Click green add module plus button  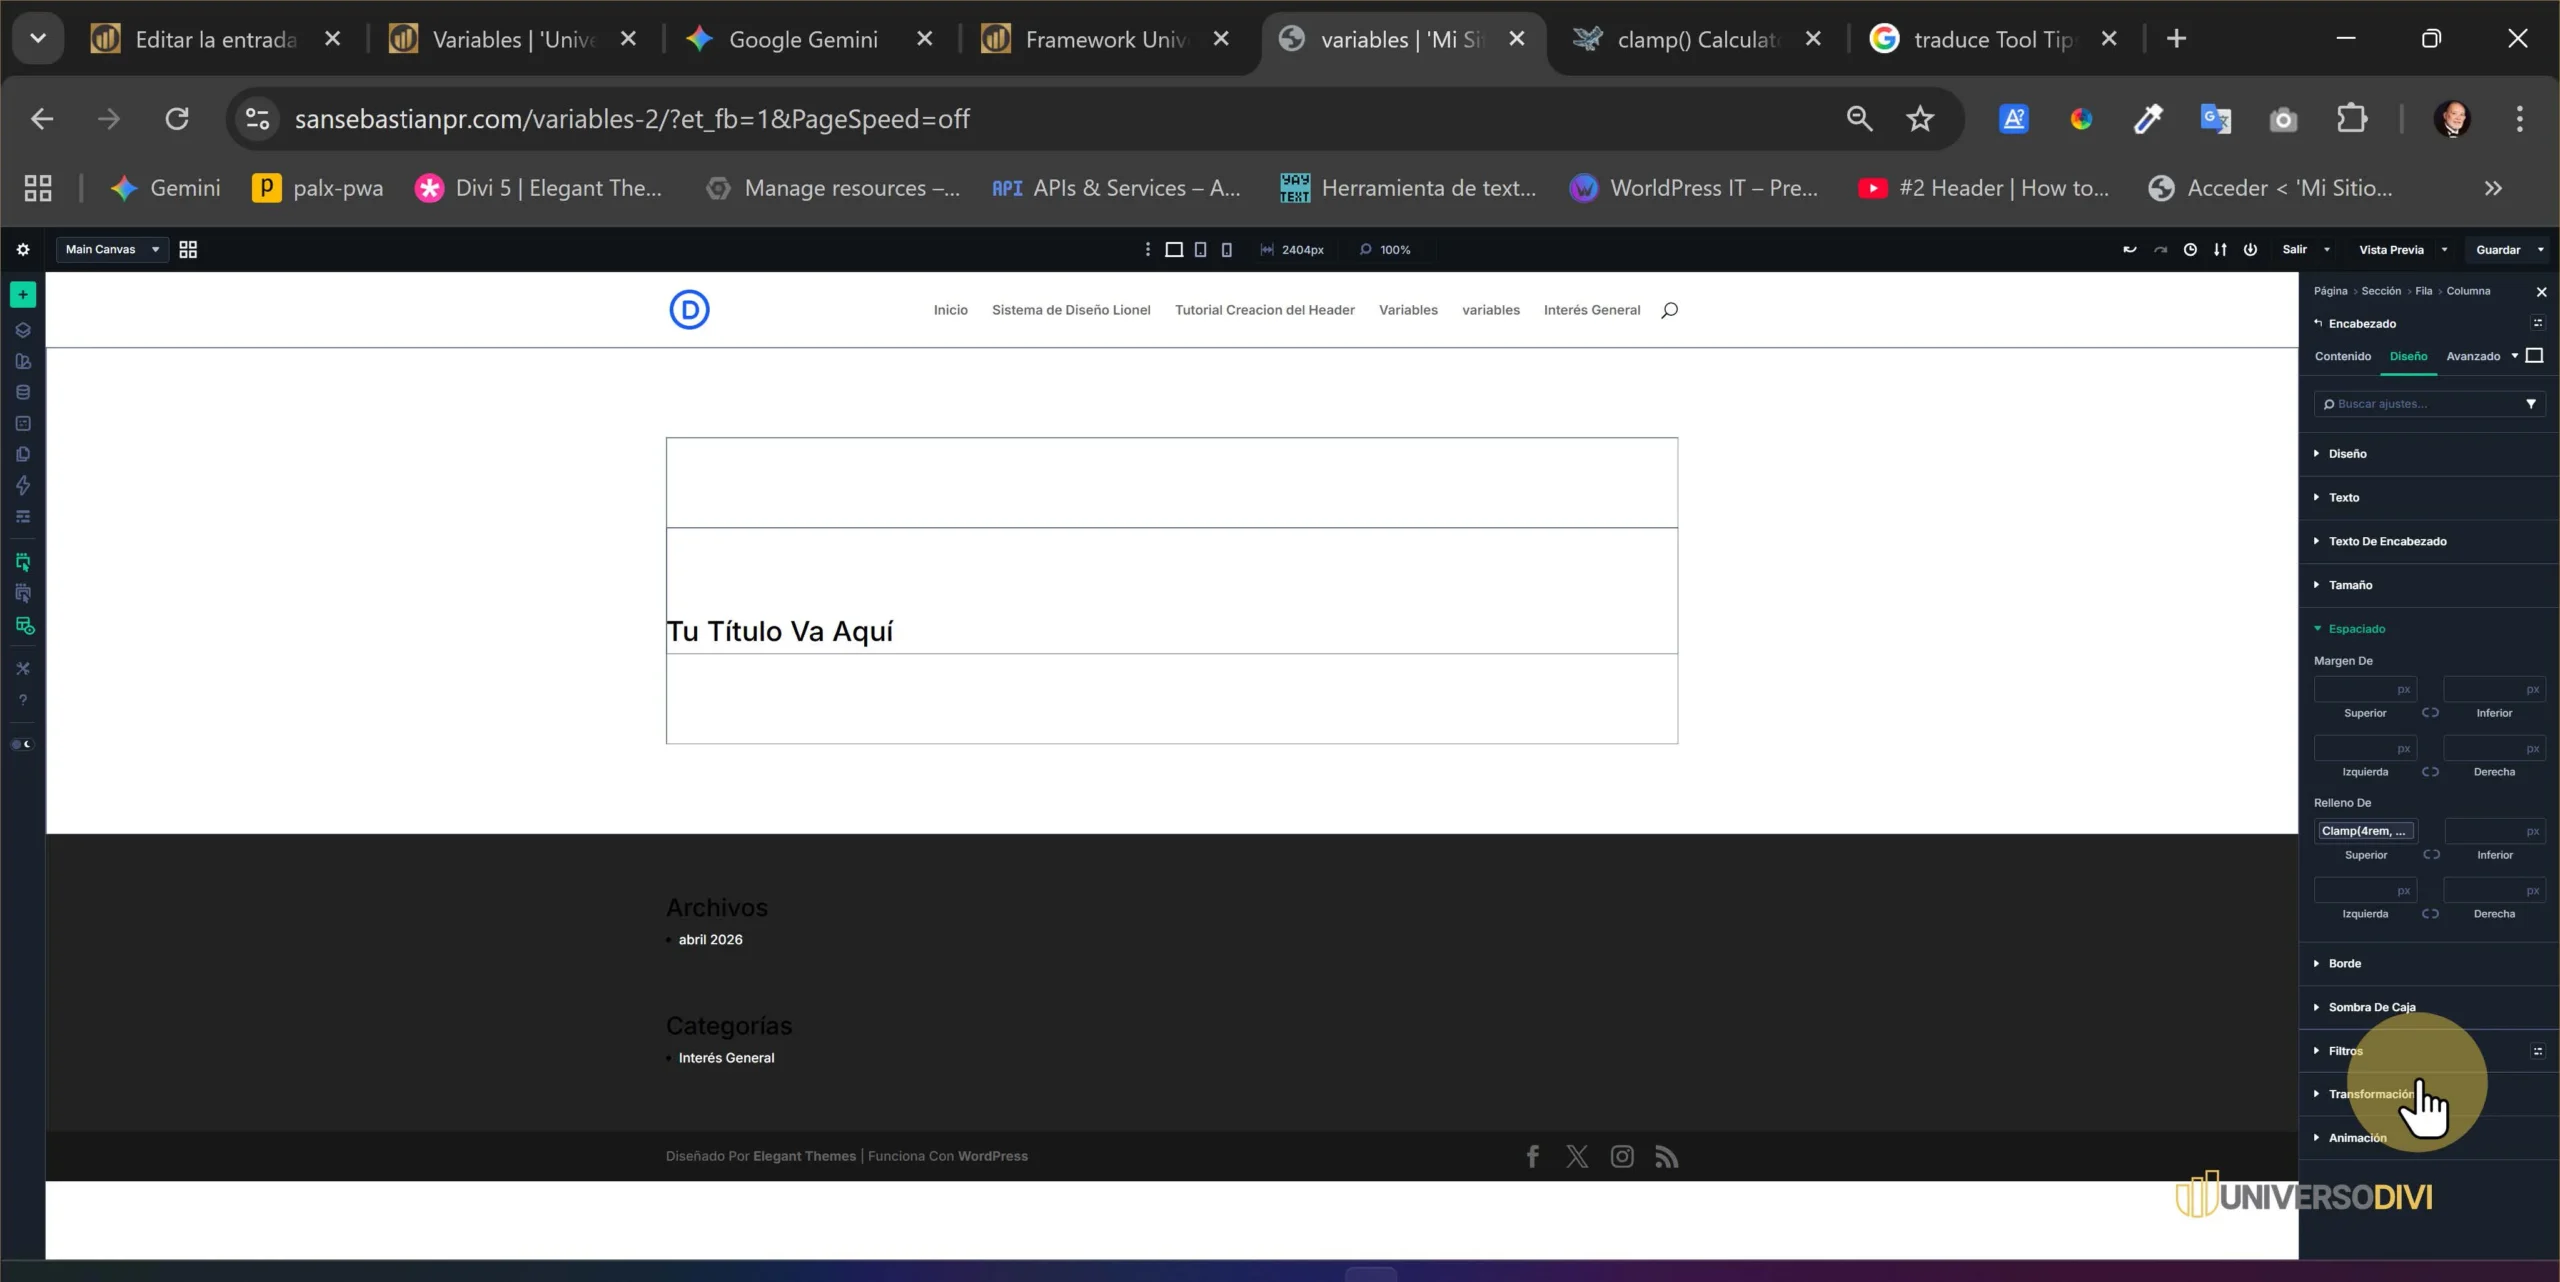(23, 295)
